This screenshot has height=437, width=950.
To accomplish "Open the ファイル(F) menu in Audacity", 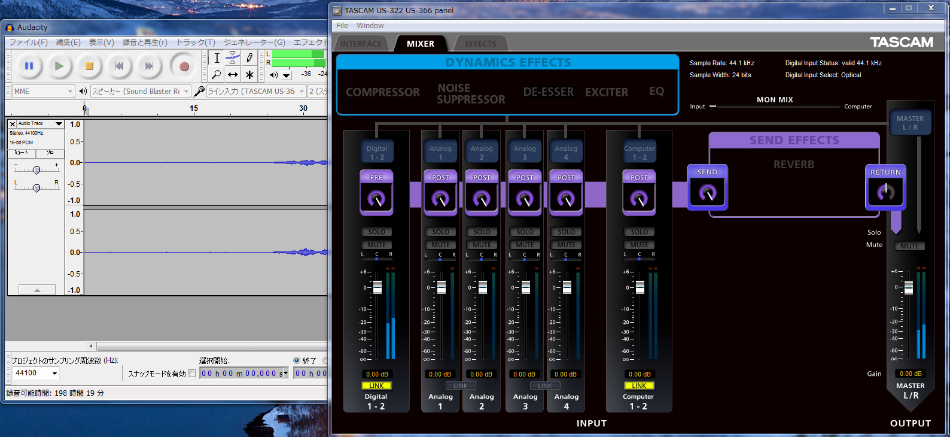I will click(x=28, y=42).
